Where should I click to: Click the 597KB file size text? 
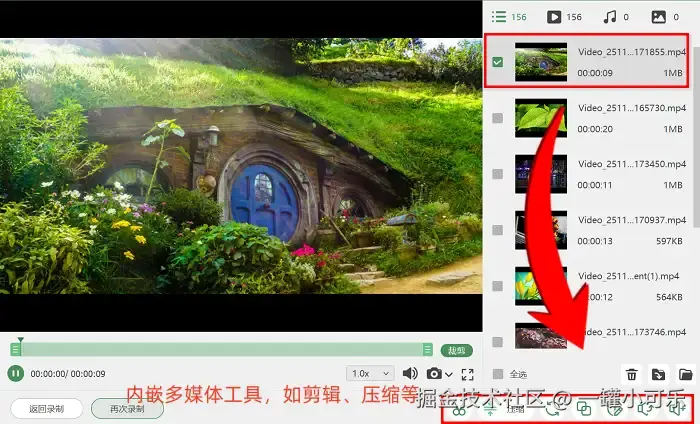pos(669,241)
